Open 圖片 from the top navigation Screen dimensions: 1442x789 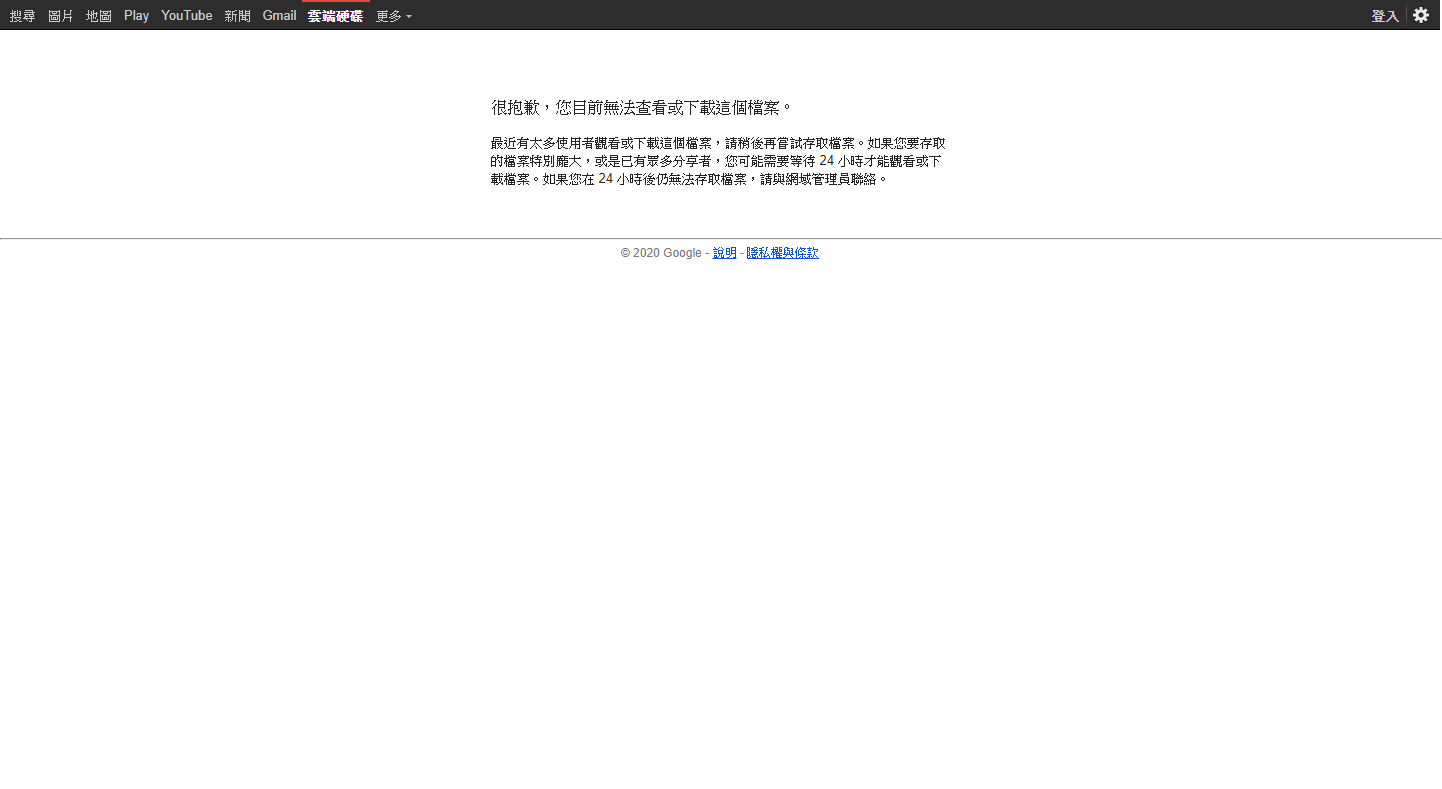(x=60, y=15)
